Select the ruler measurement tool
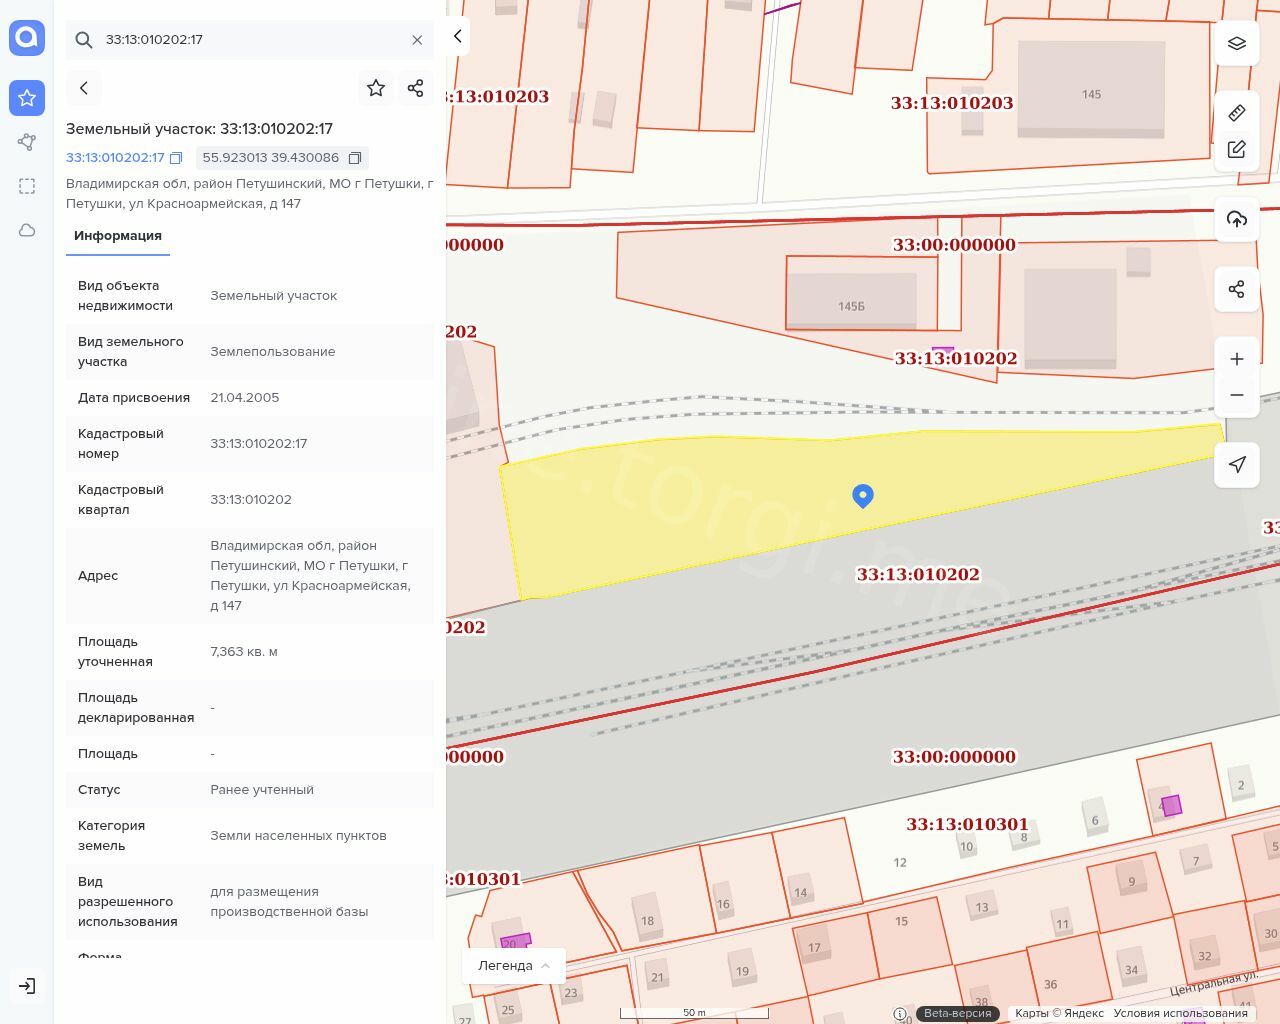Viewport: 1280px width, 1024px height. tap(1237, 112)
